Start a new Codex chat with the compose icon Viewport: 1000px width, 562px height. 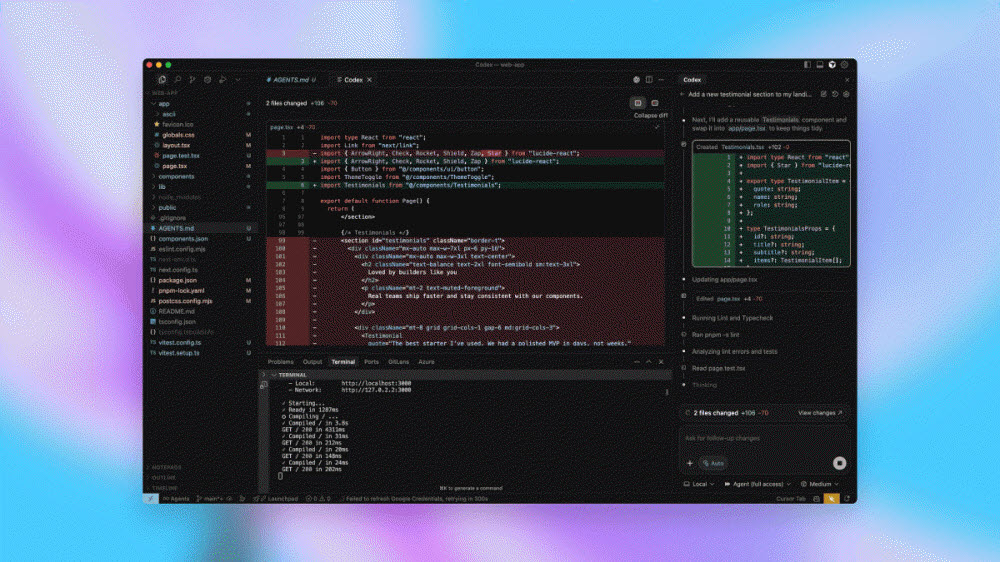coord(823,94)
